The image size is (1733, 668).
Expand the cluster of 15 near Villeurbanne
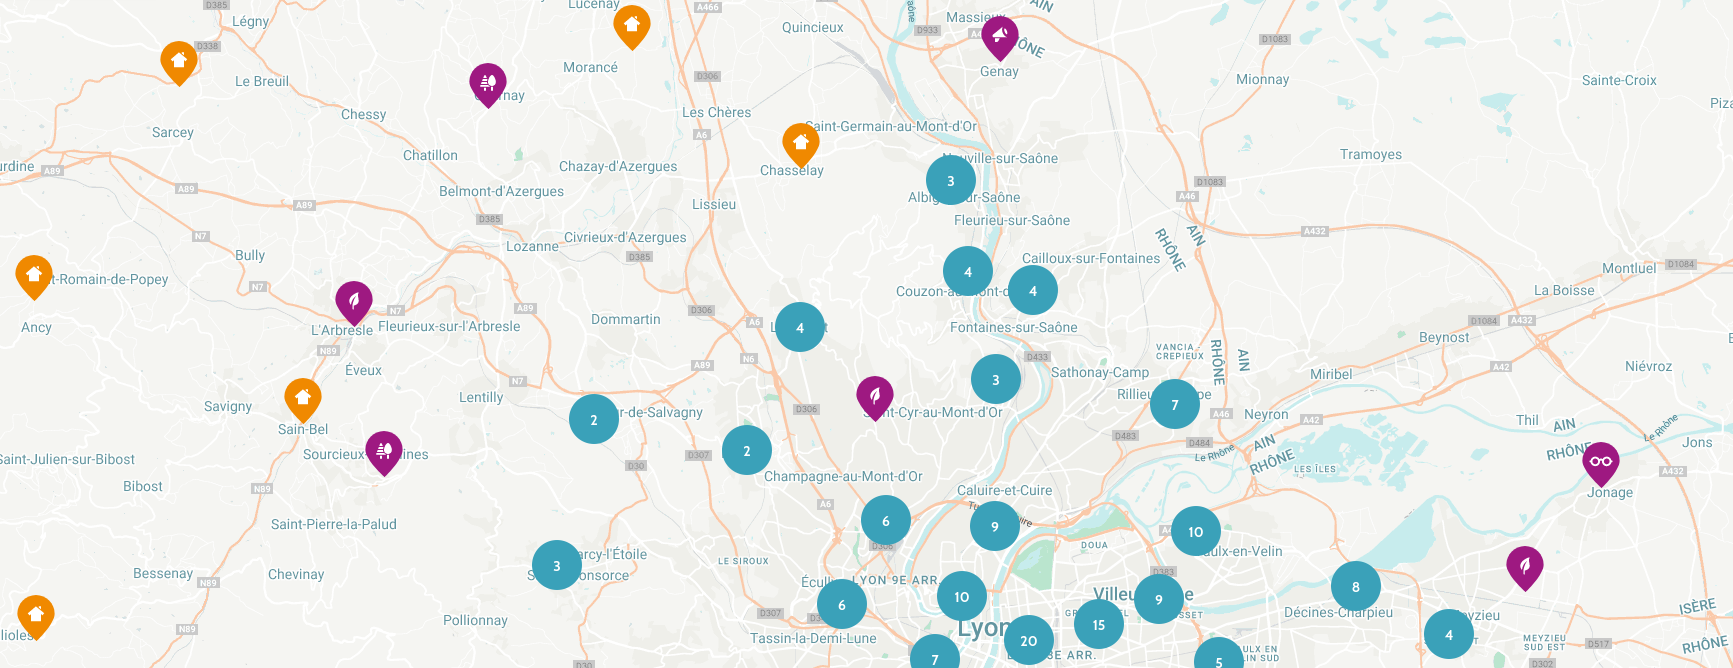[1099, 625]
